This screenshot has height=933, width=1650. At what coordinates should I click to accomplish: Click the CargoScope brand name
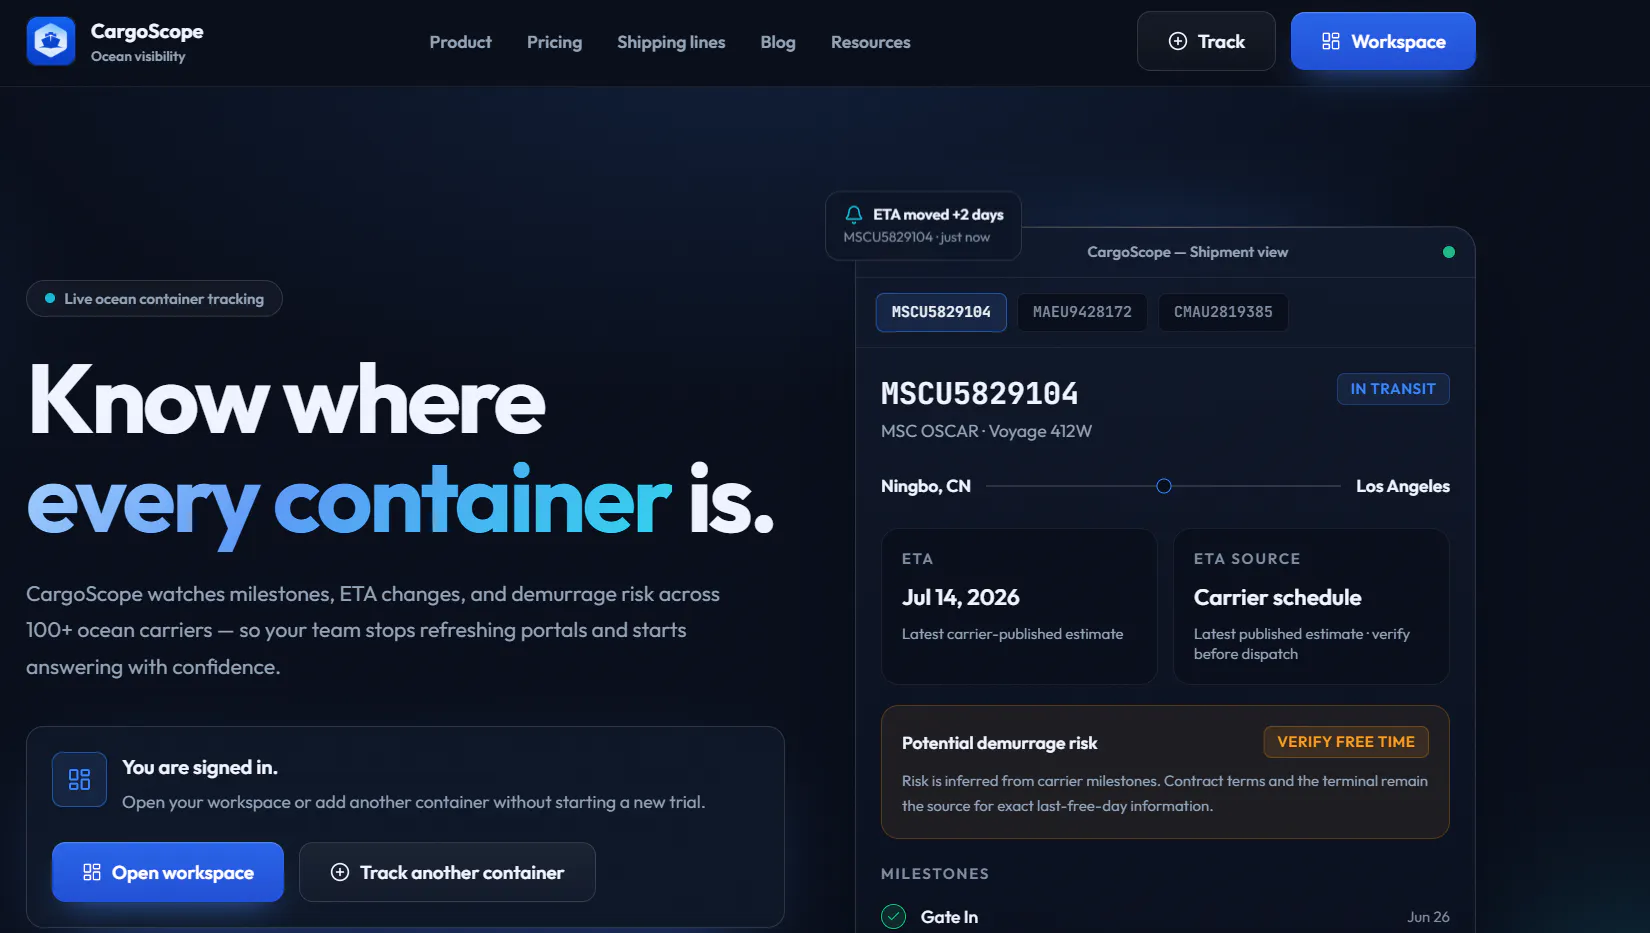[x=147, y=31]
